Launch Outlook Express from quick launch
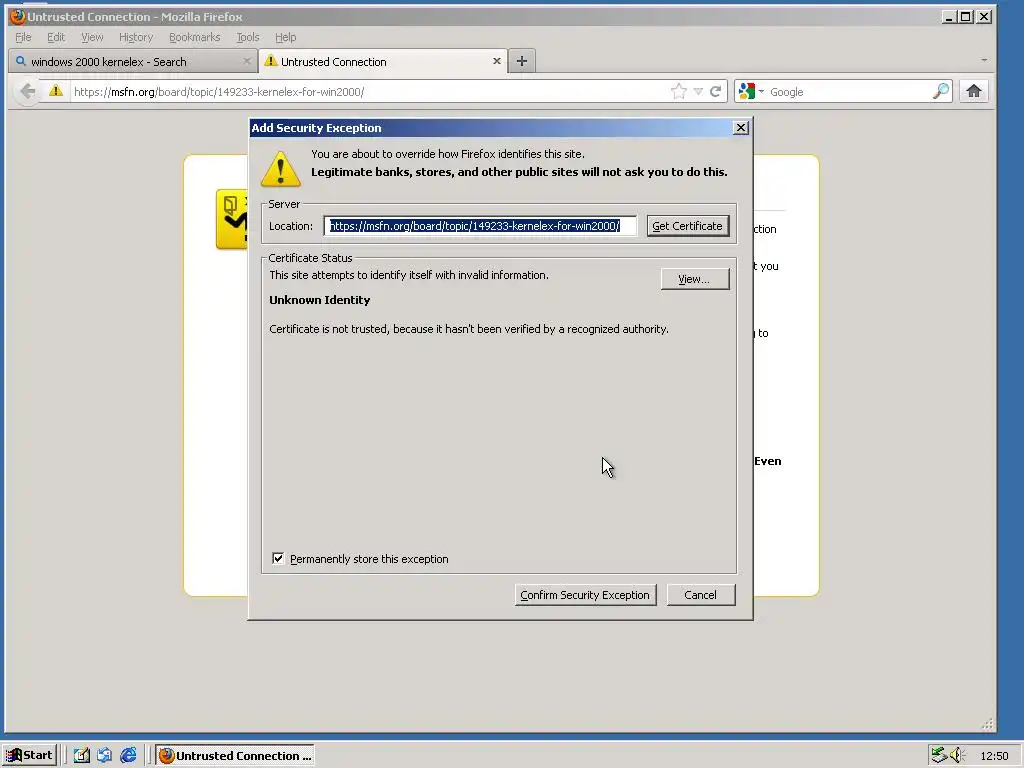Viewport: 1024px width, 768px height. click(104, 756)
